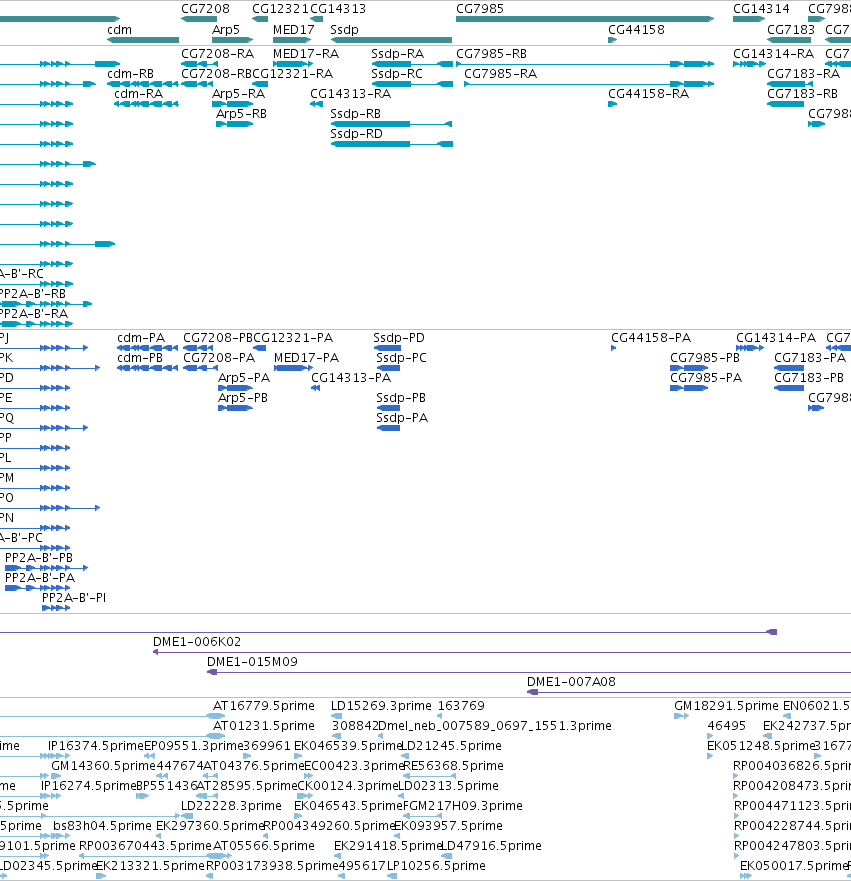Image resolution: width=851 pixels, height=881 pixels.
Task: Click the MED17 gene feature
Action: tap(292, 40)
